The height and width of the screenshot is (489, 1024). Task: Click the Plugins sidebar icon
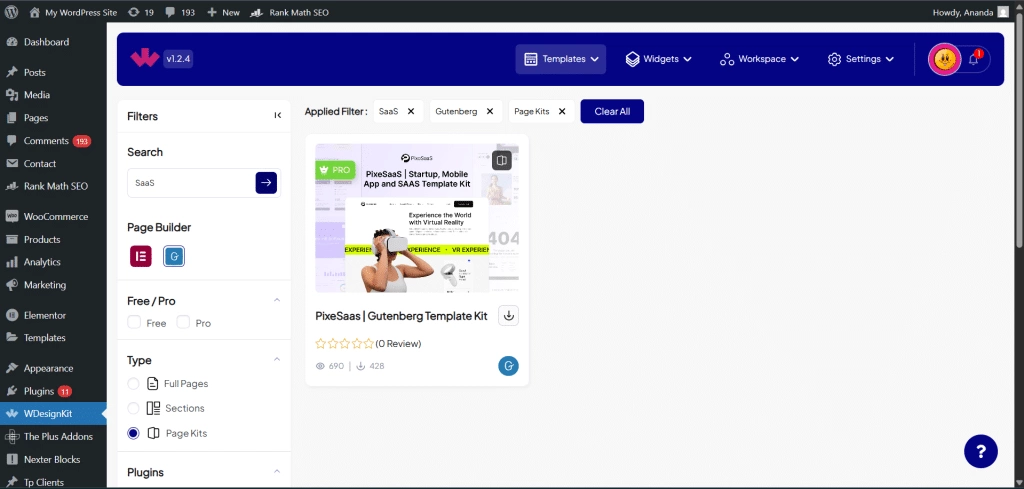(x=12, y=391)
